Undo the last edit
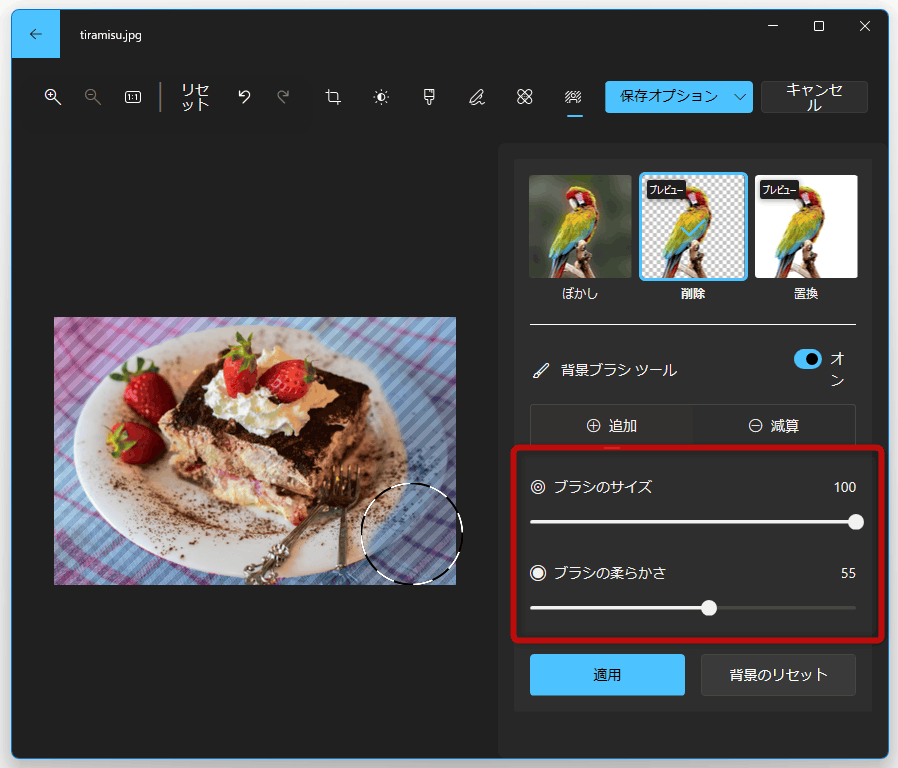 245,97
